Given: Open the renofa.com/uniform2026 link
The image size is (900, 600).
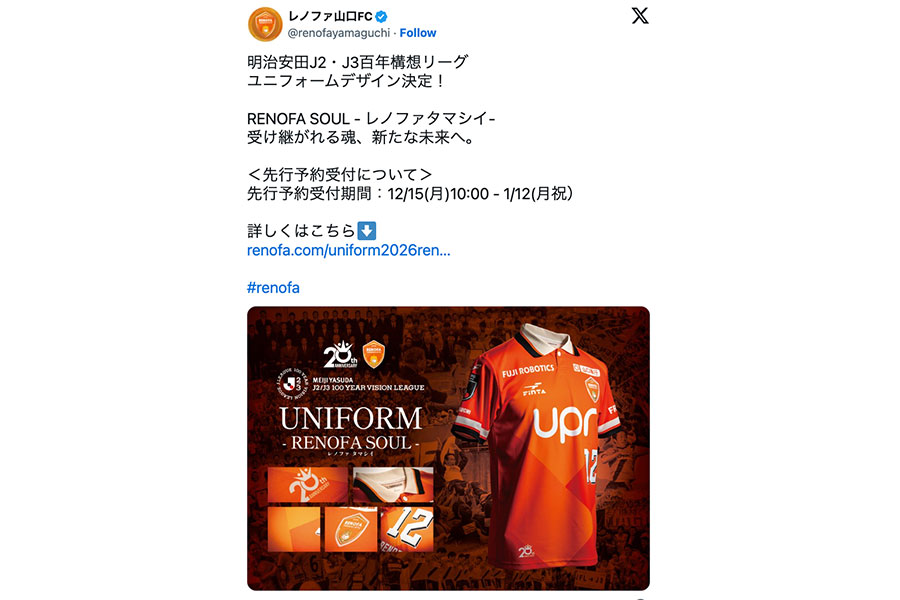Looking at the screenshot, I should coord(348,250).
